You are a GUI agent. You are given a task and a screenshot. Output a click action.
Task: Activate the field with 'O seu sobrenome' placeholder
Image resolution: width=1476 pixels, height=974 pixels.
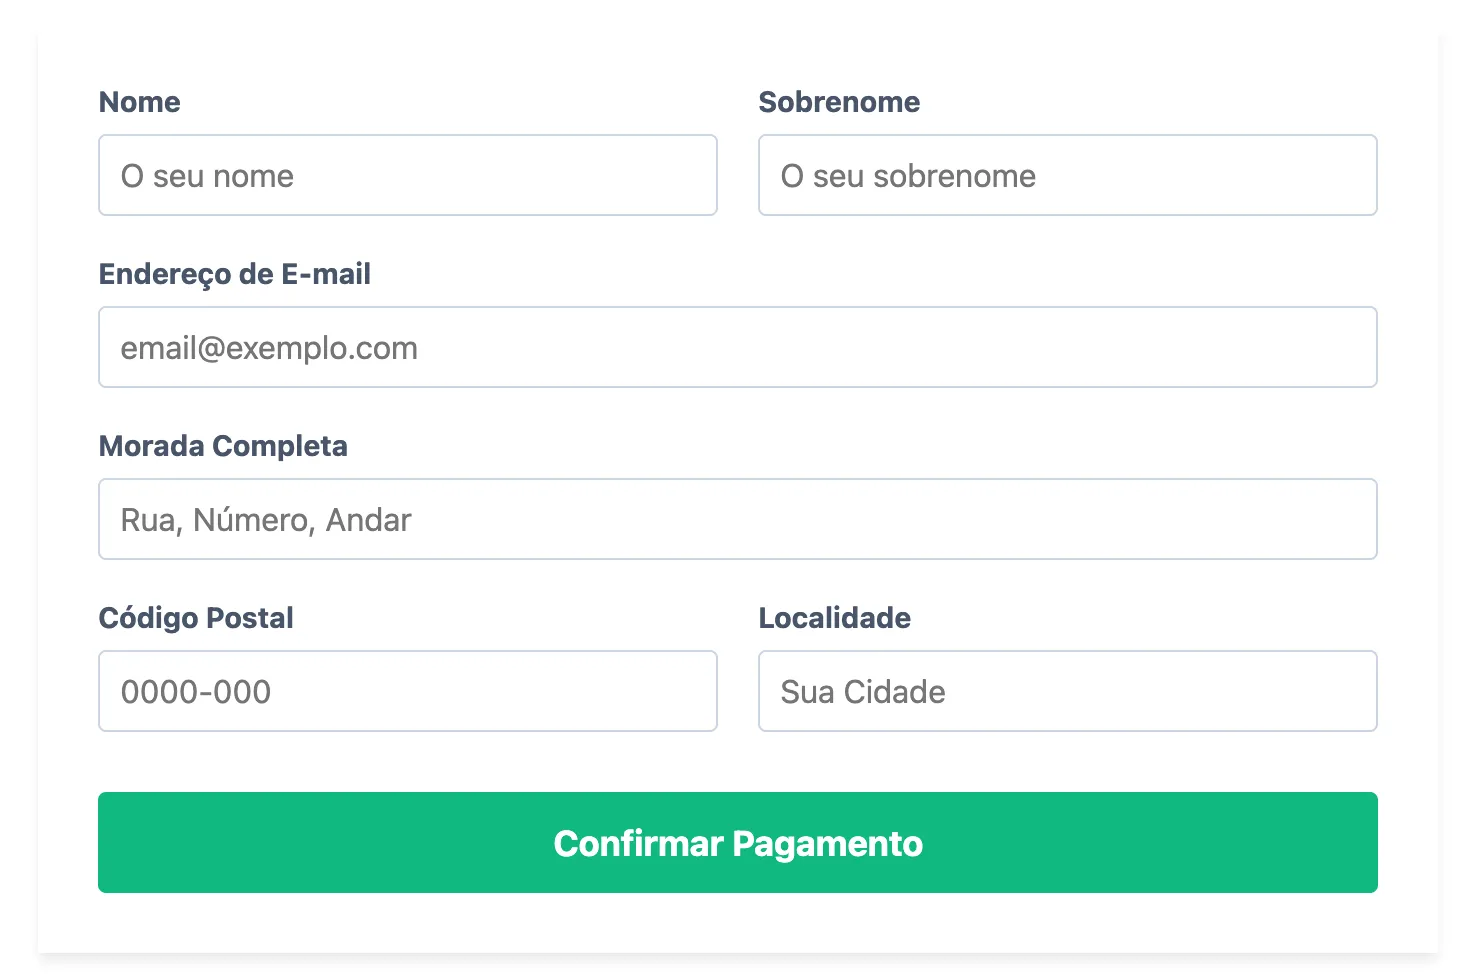1068,175
